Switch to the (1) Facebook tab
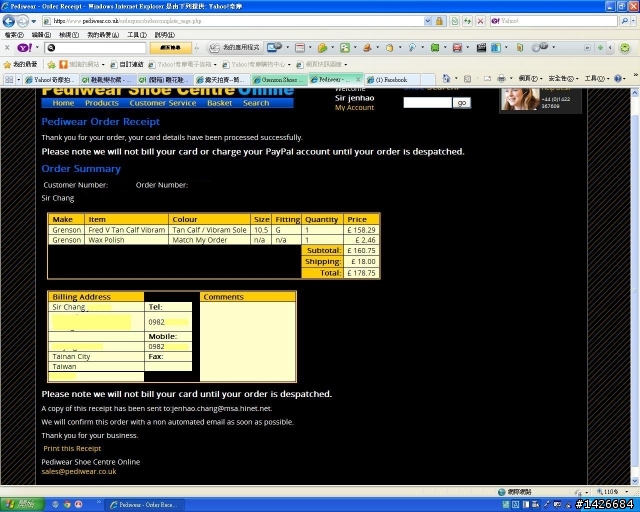The height and width of the screenshot is (512, 640). tap(392, 80)
